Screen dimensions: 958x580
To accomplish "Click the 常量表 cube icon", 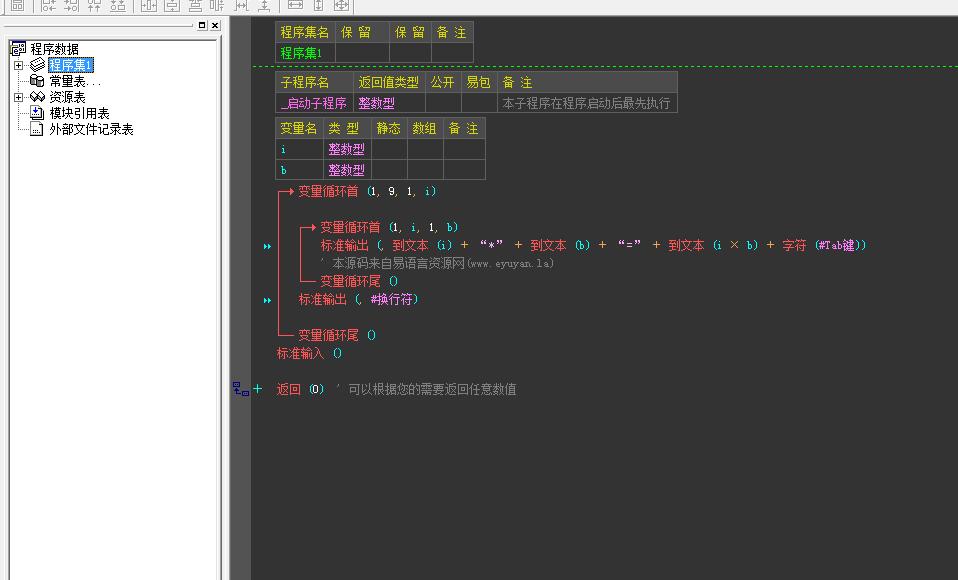I will pos(37,81).
